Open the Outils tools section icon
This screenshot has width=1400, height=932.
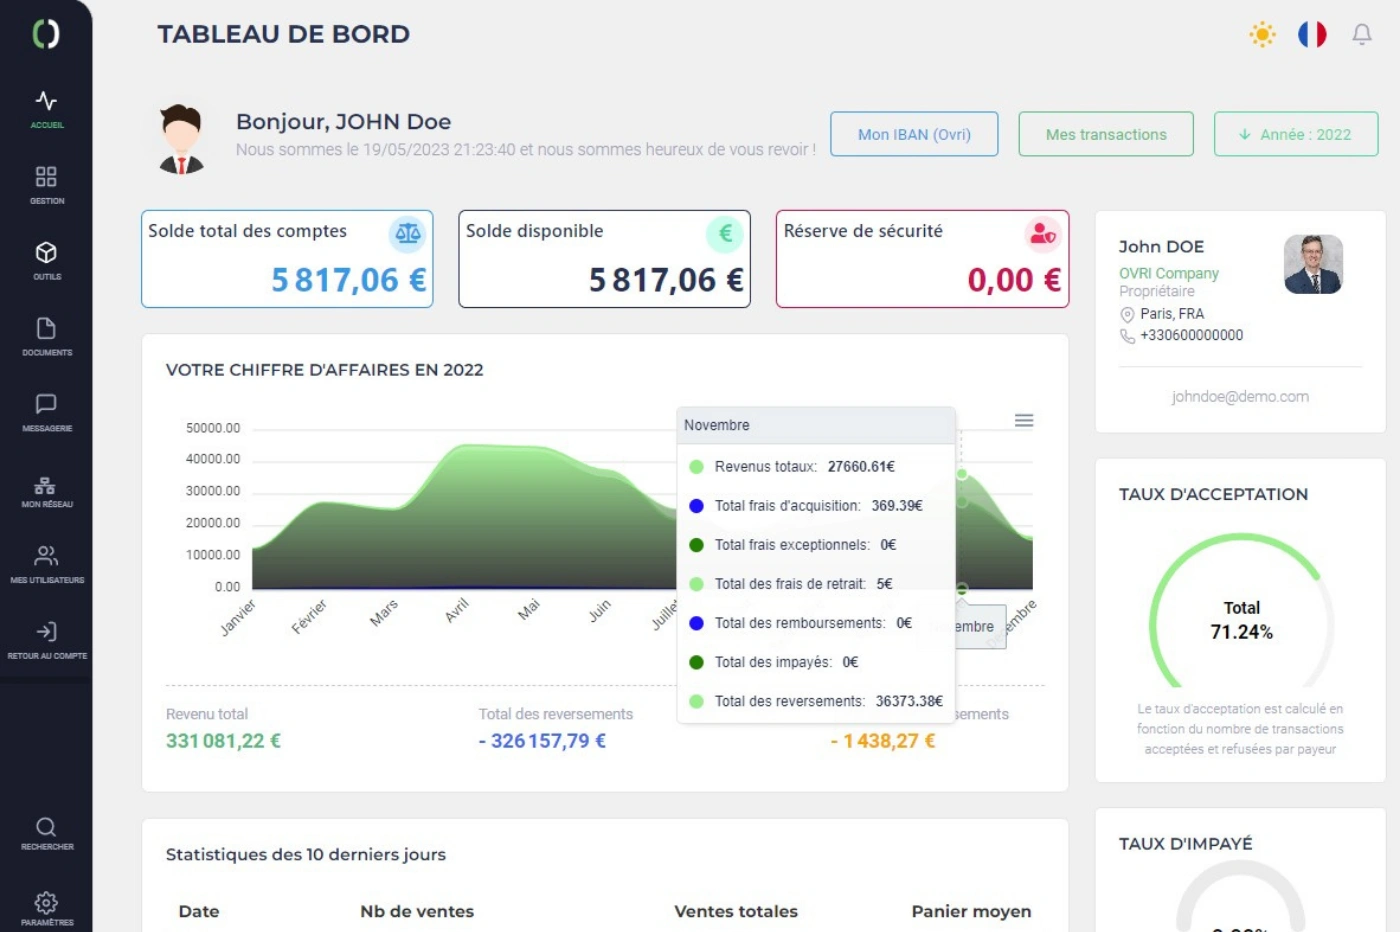click(x=45, y=252)
